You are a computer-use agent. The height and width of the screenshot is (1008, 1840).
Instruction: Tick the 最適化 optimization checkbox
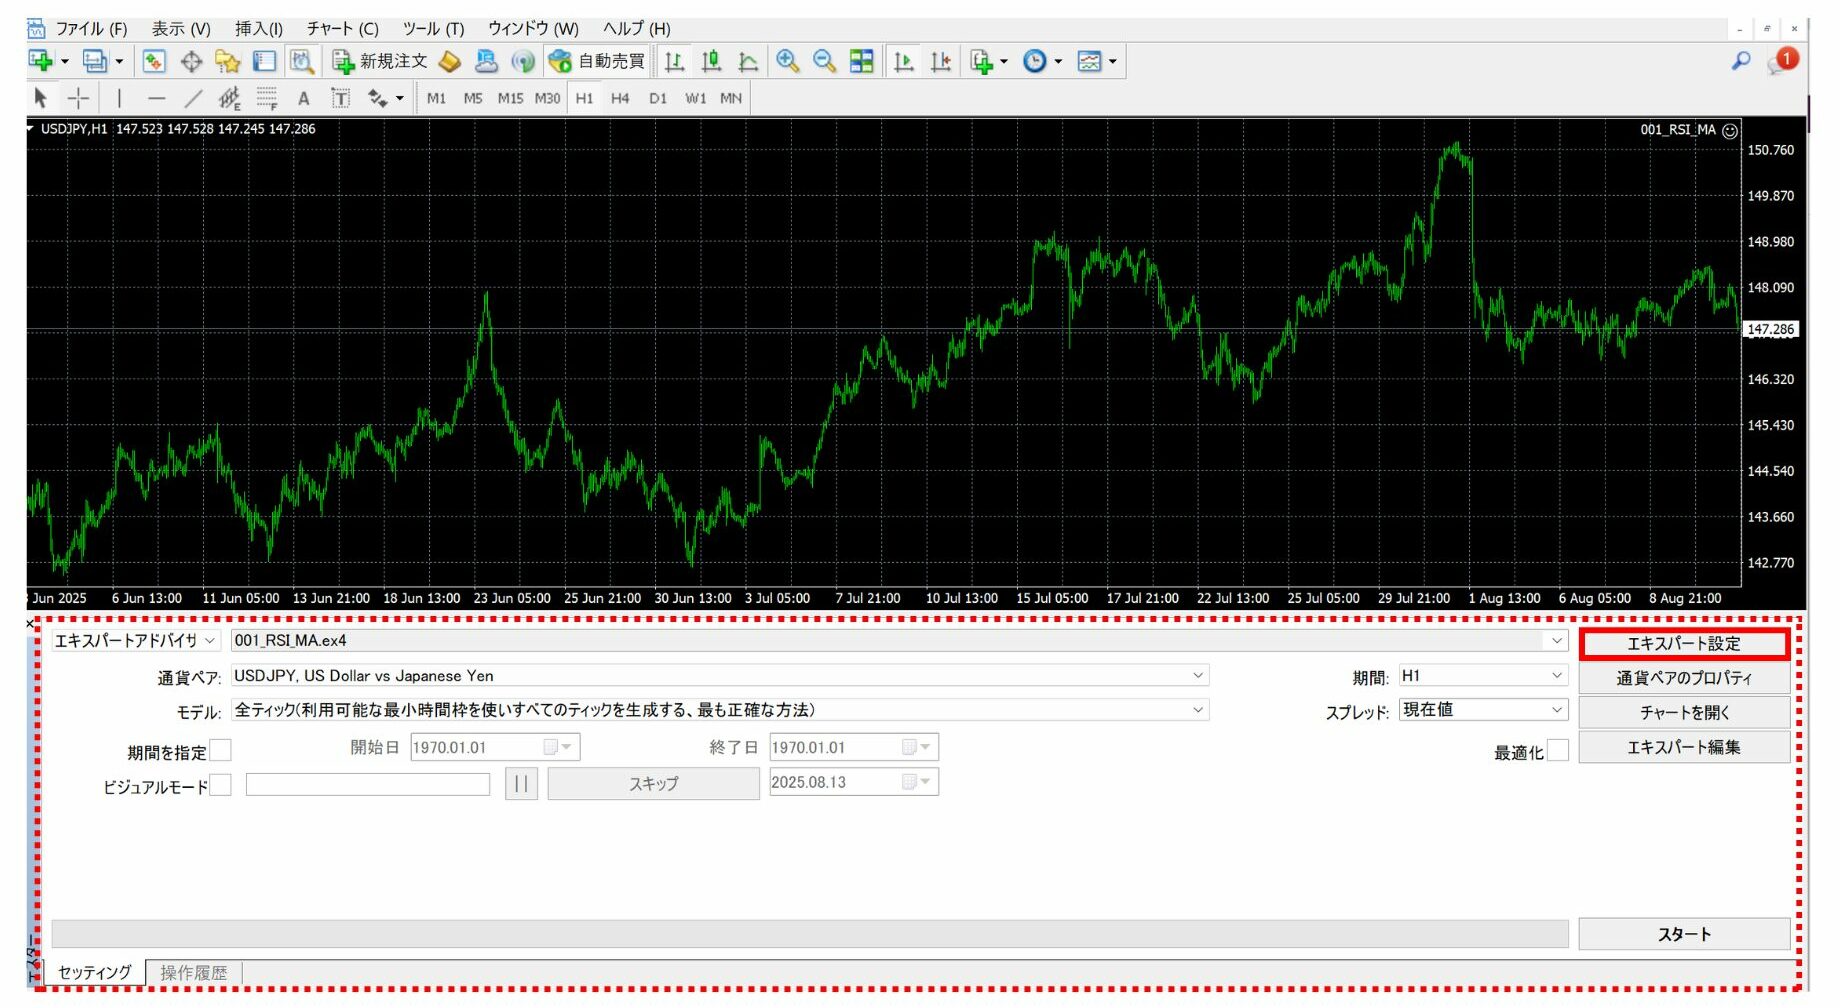click(1557, 751)
